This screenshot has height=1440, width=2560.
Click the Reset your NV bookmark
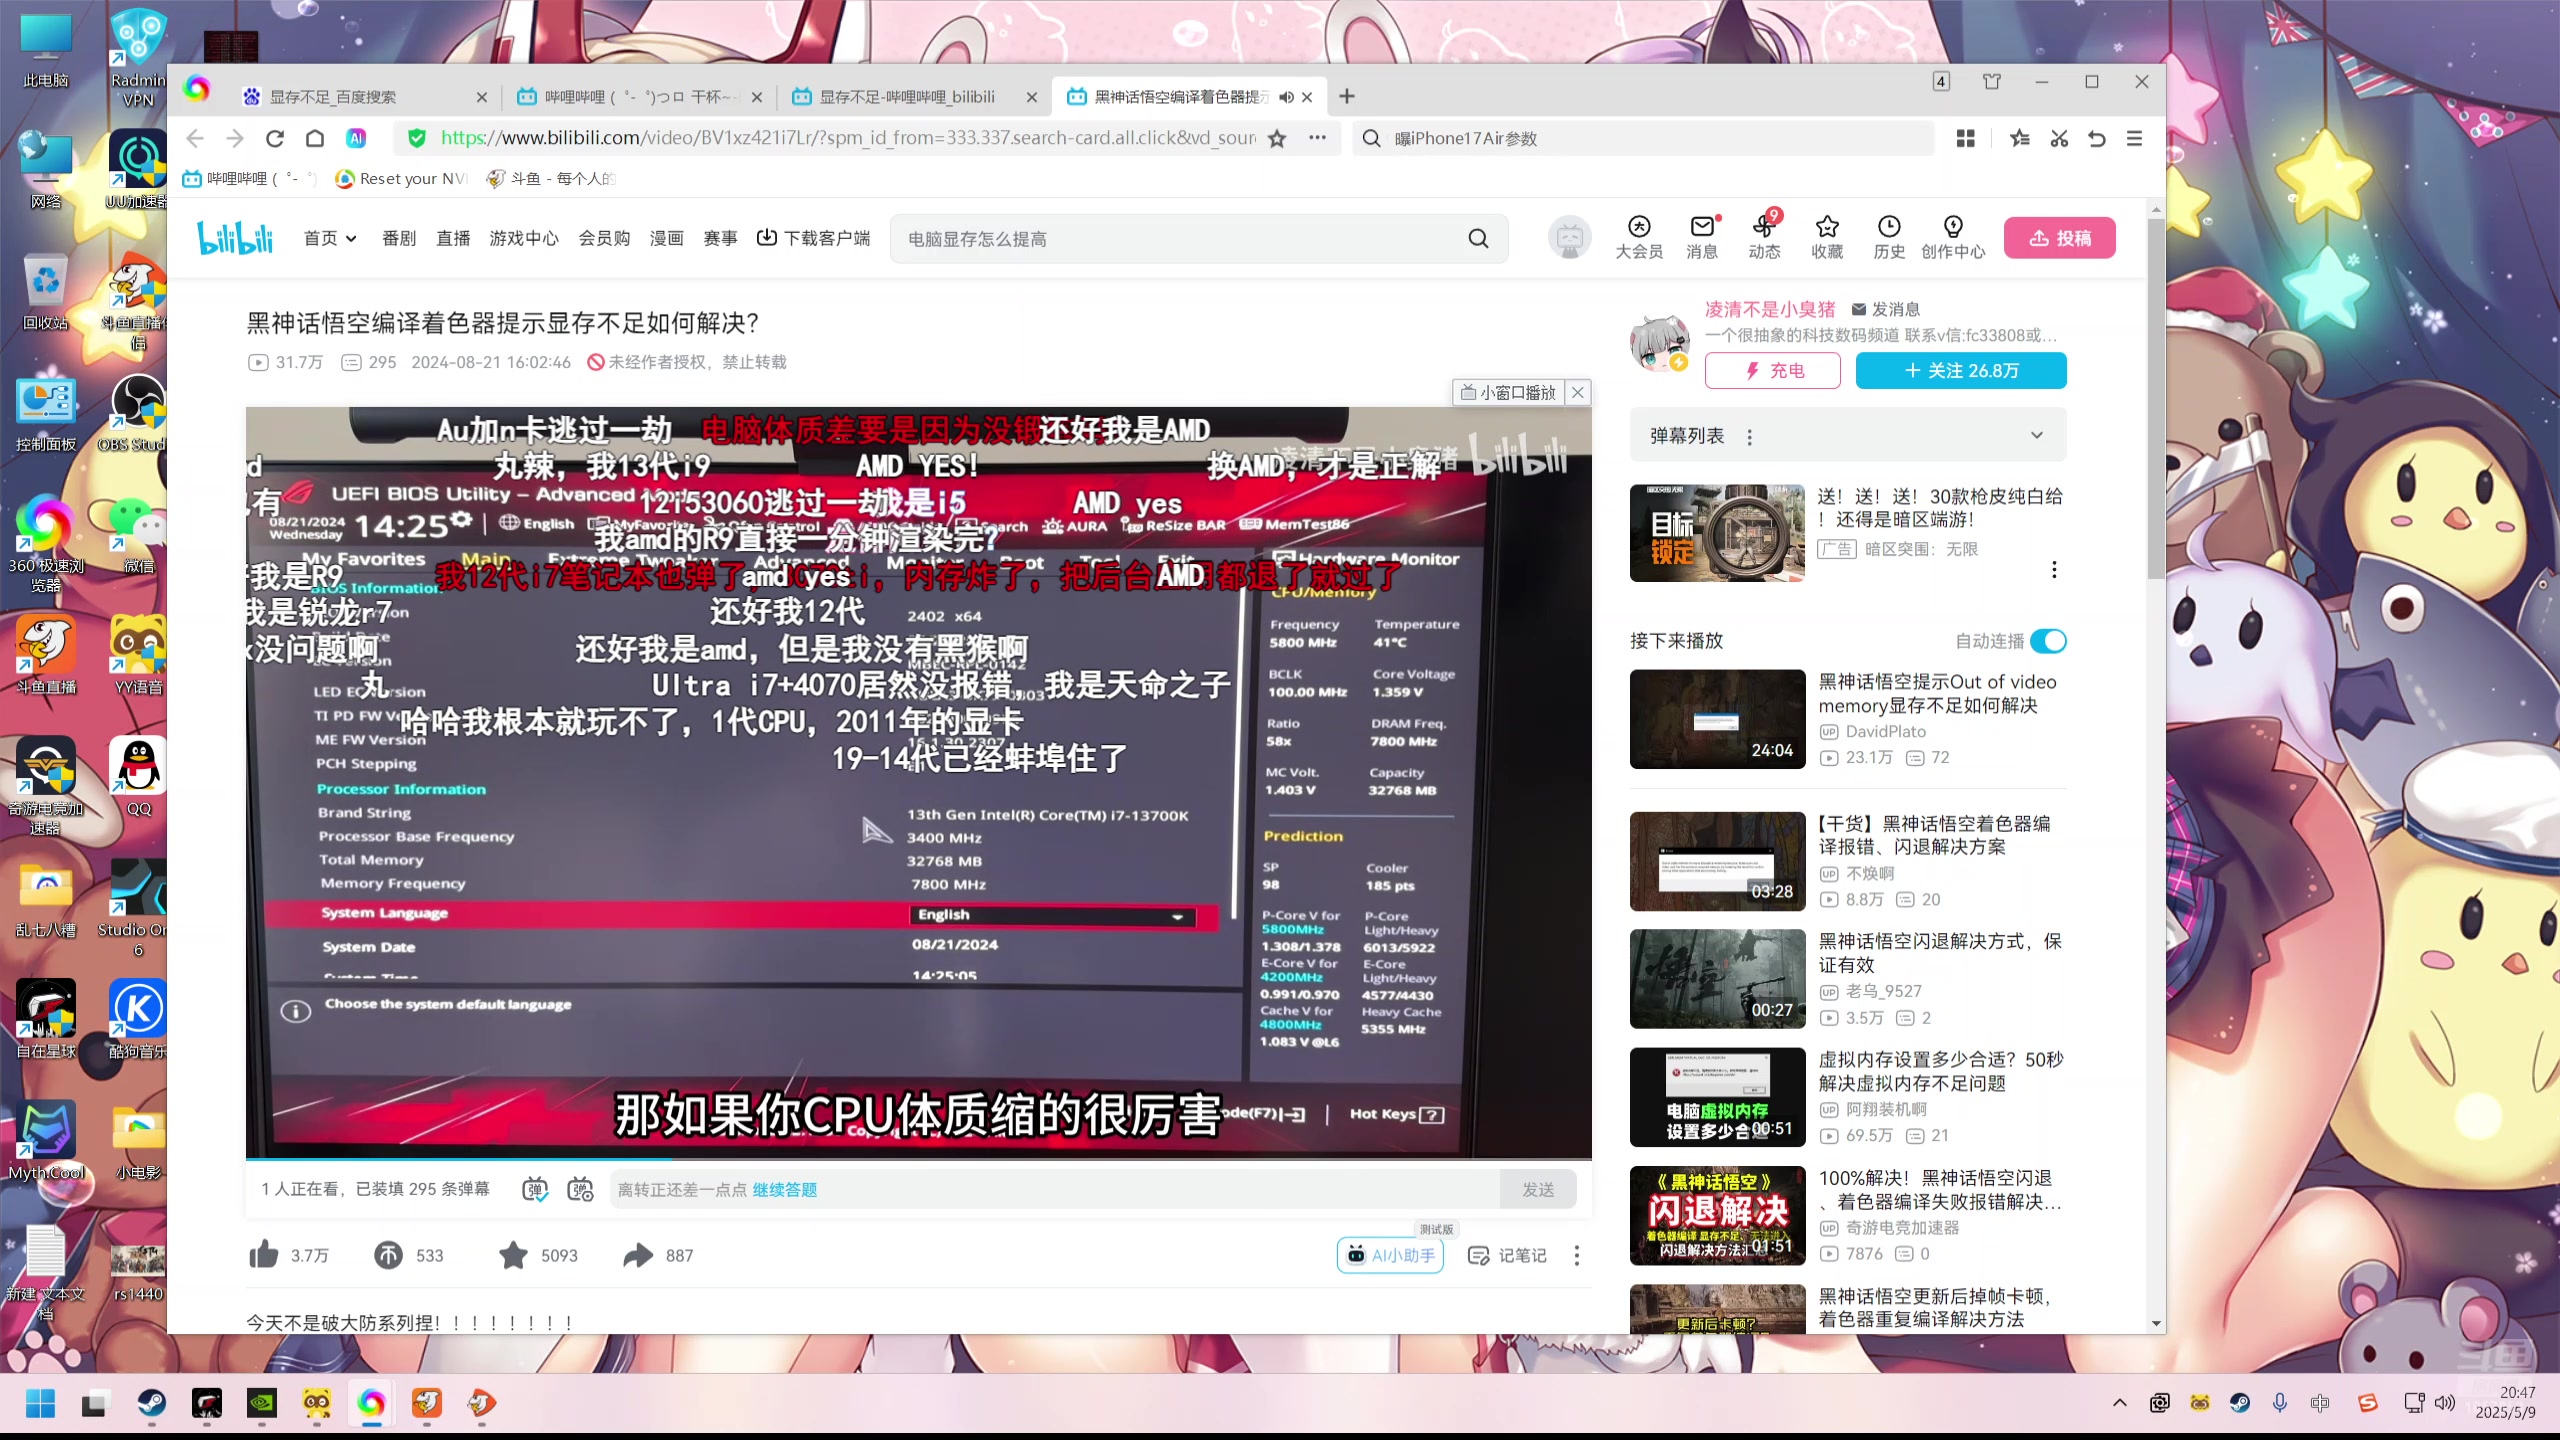(x=402, y=178)
